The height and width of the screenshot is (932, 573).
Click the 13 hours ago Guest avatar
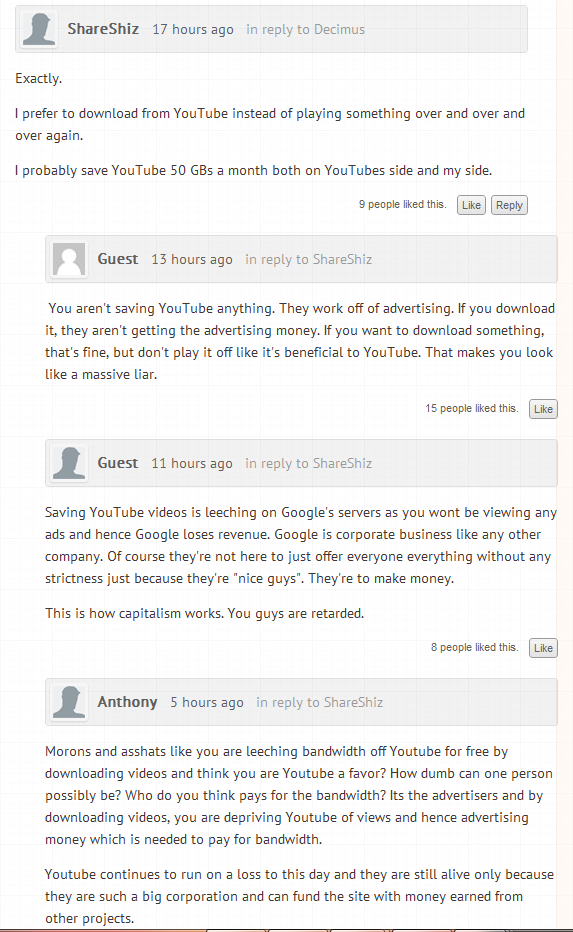click(69, 259)
